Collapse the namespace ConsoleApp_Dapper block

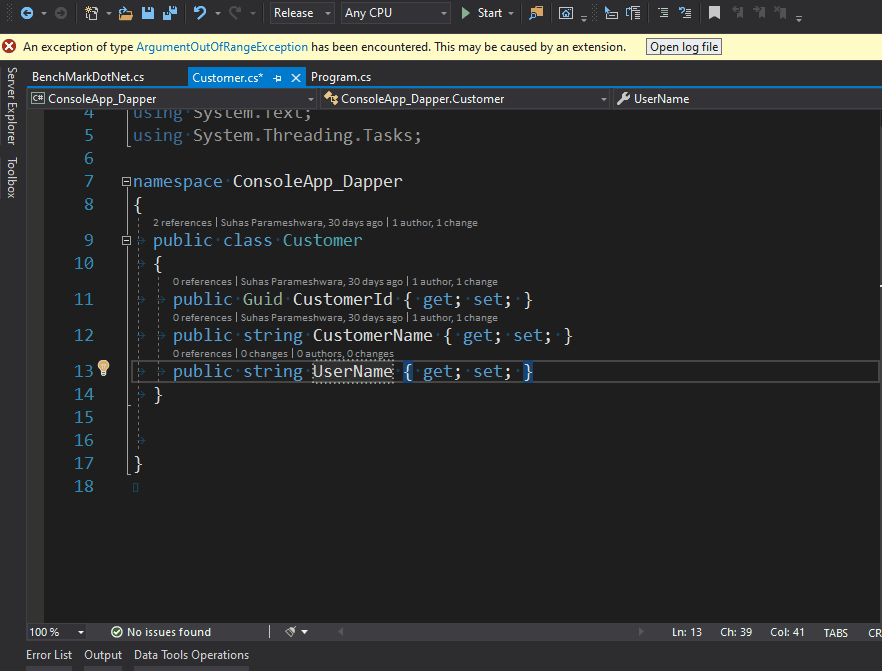126,182
